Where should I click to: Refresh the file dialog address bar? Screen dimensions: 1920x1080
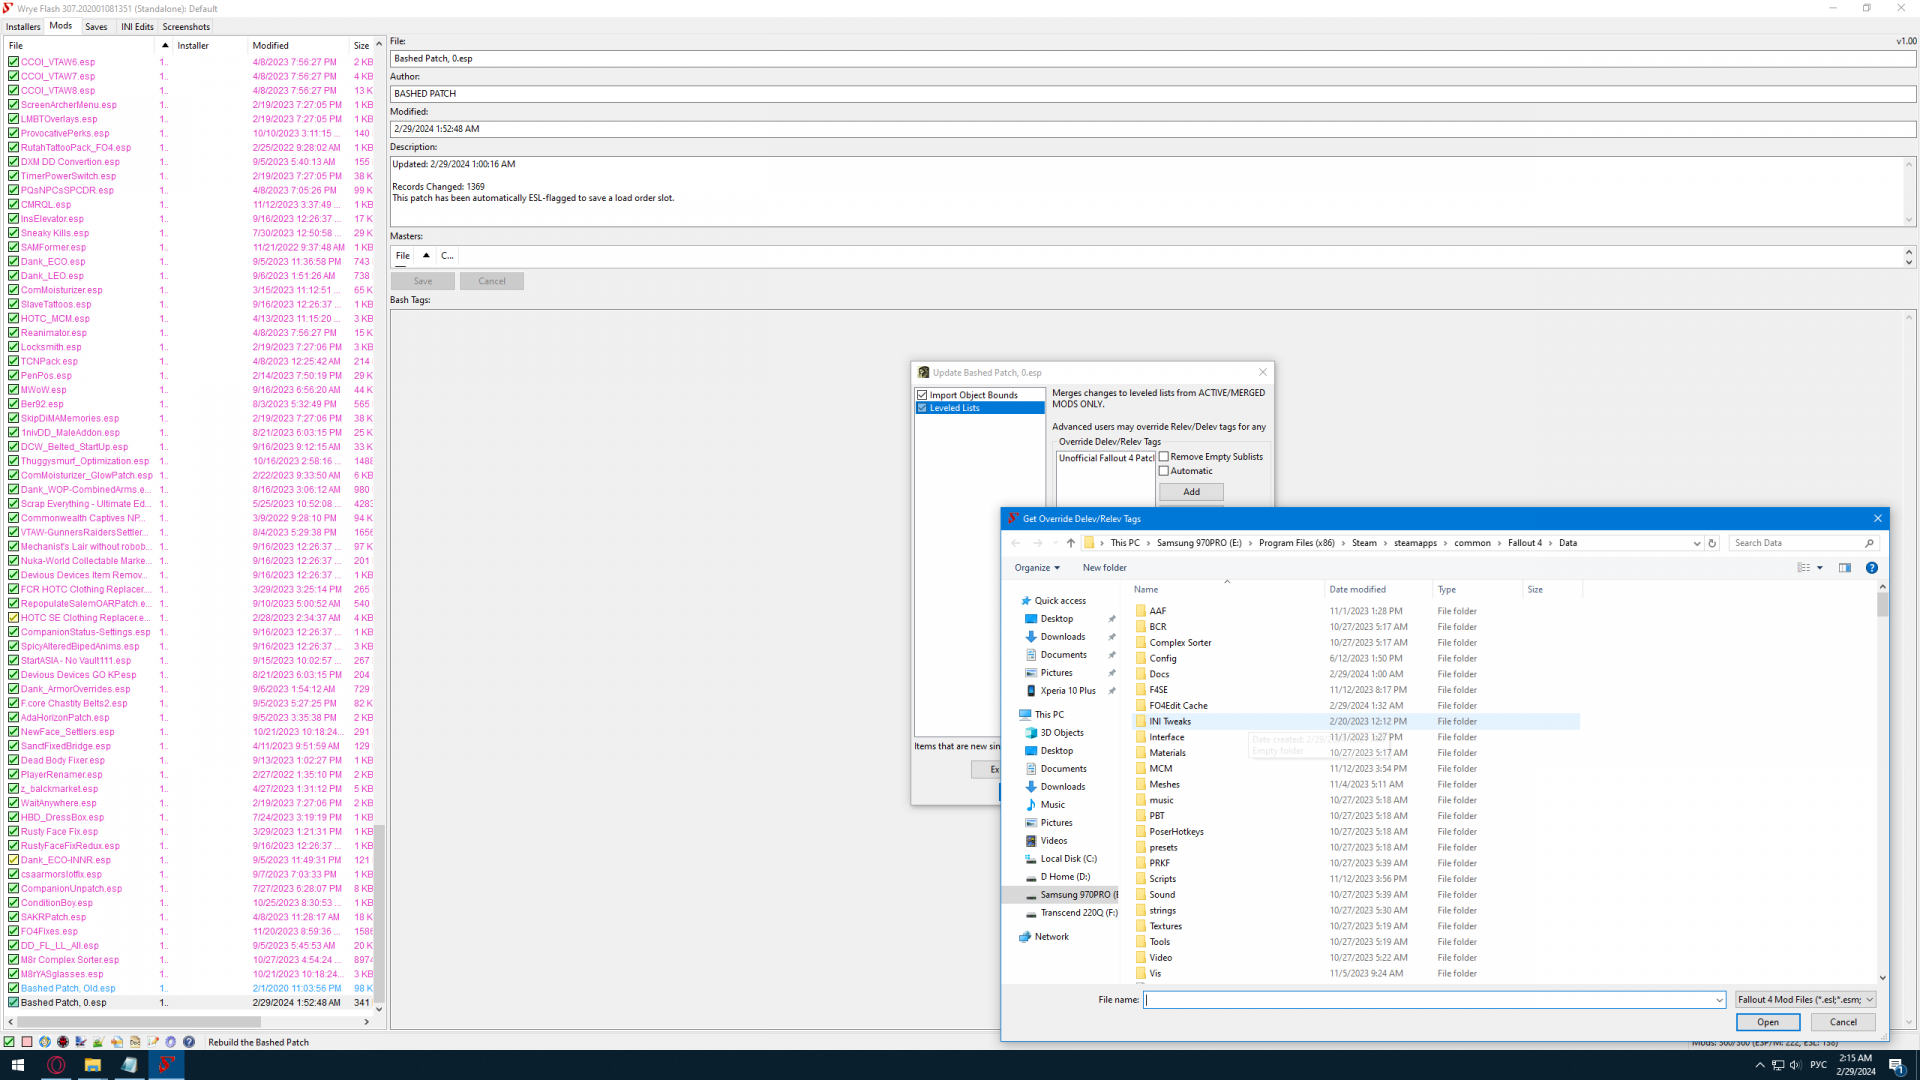(x=1712, y=543)
